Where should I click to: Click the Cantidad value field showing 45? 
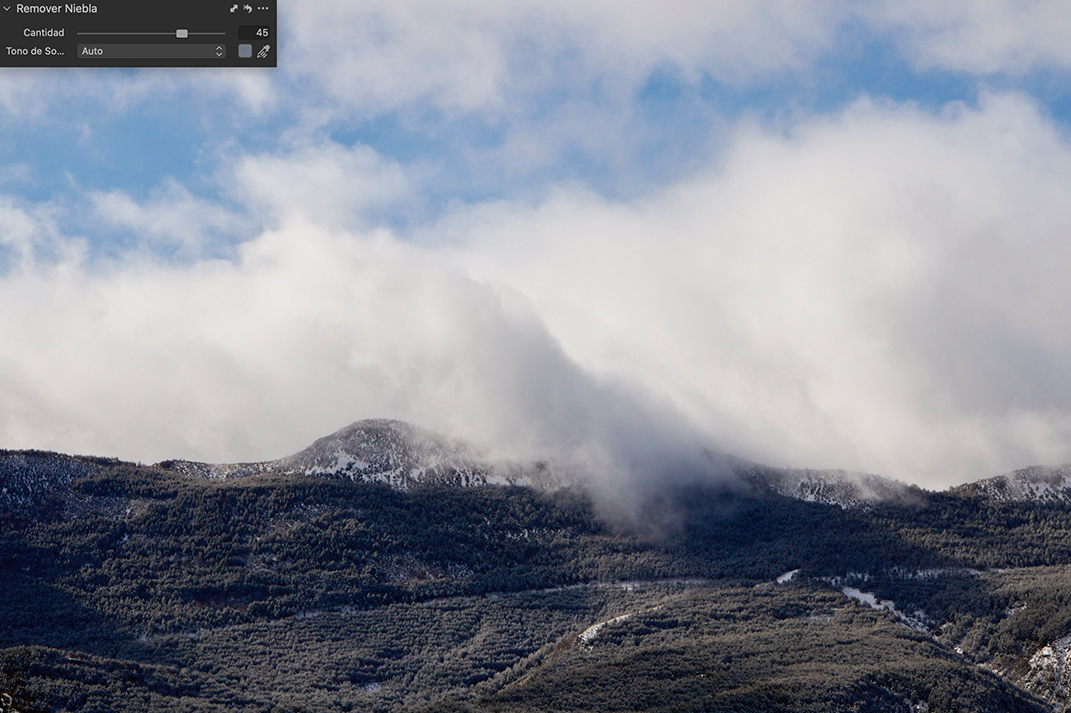click(254, 33)
